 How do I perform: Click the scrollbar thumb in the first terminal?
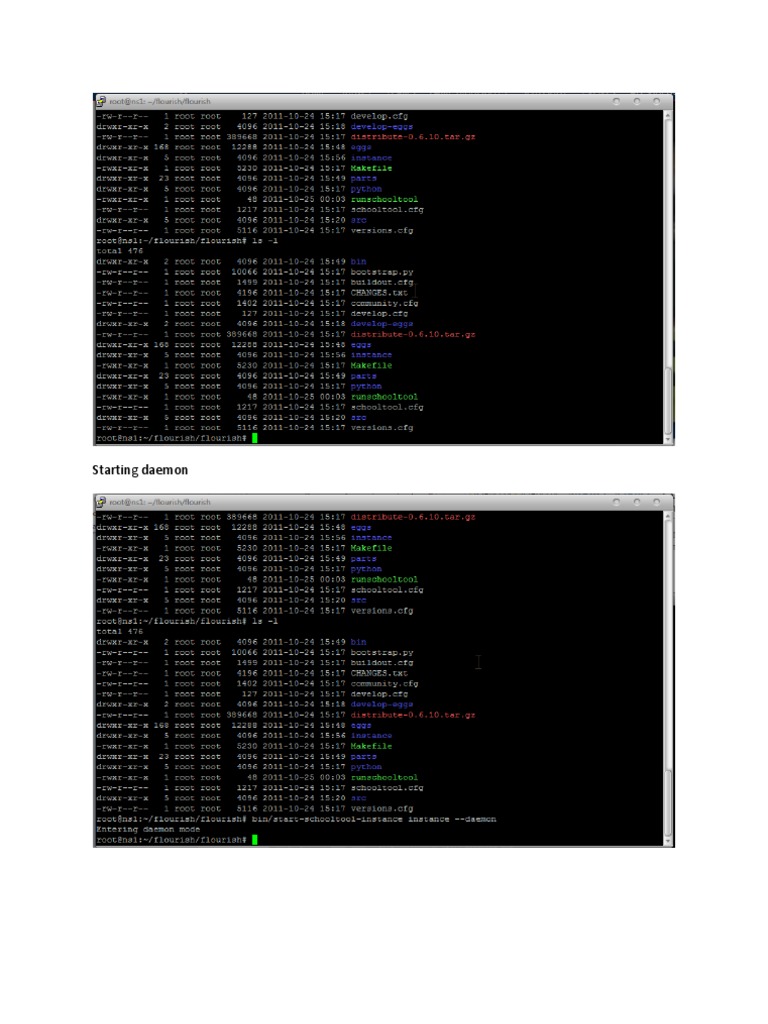point(667,400)
